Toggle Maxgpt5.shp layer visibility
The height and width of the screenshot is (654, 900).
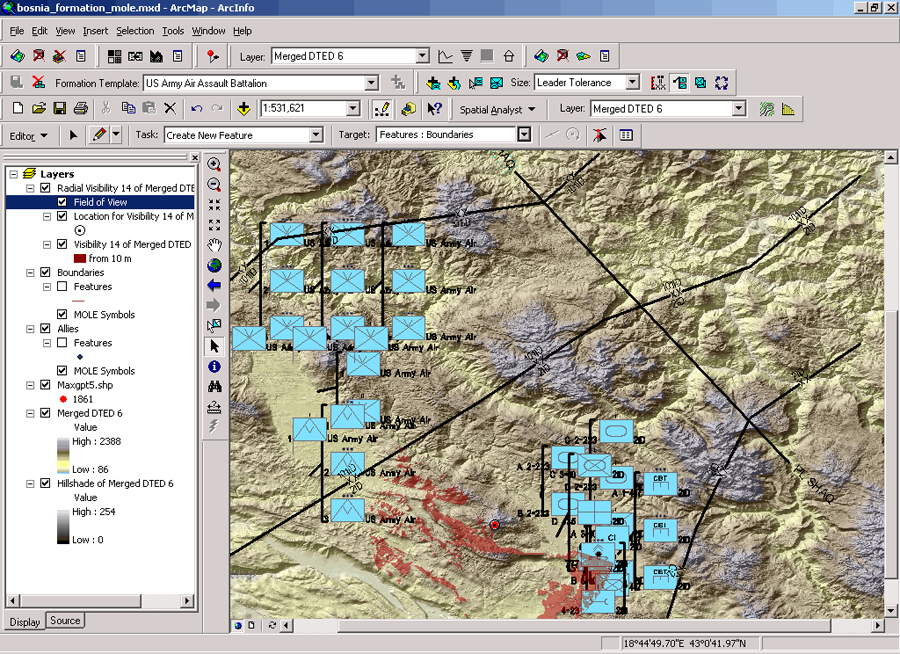click(x=45, y=385)
